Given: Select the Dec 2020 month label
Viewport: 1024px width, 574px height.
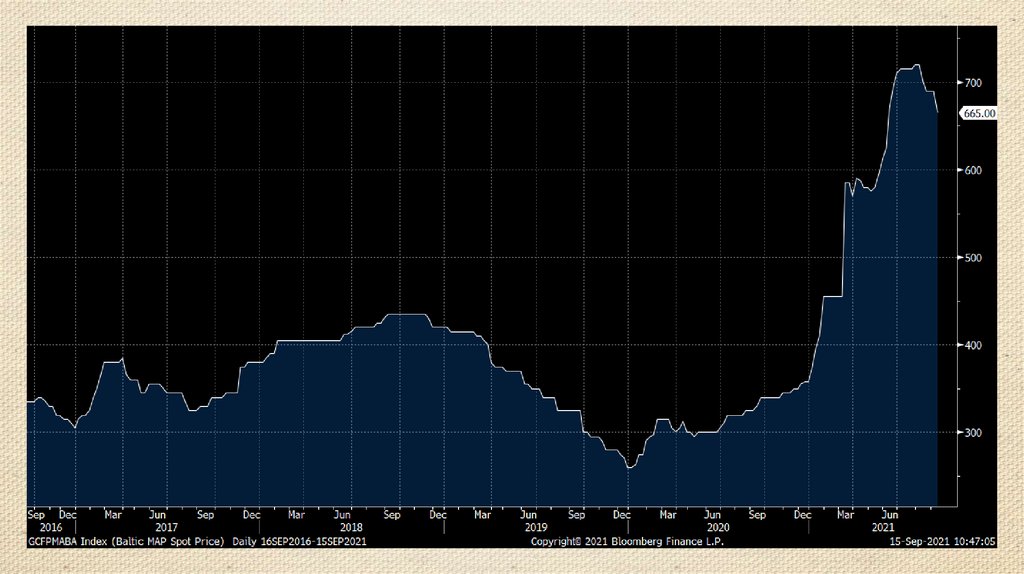Looking at the screenshot, I should [803, 515].
